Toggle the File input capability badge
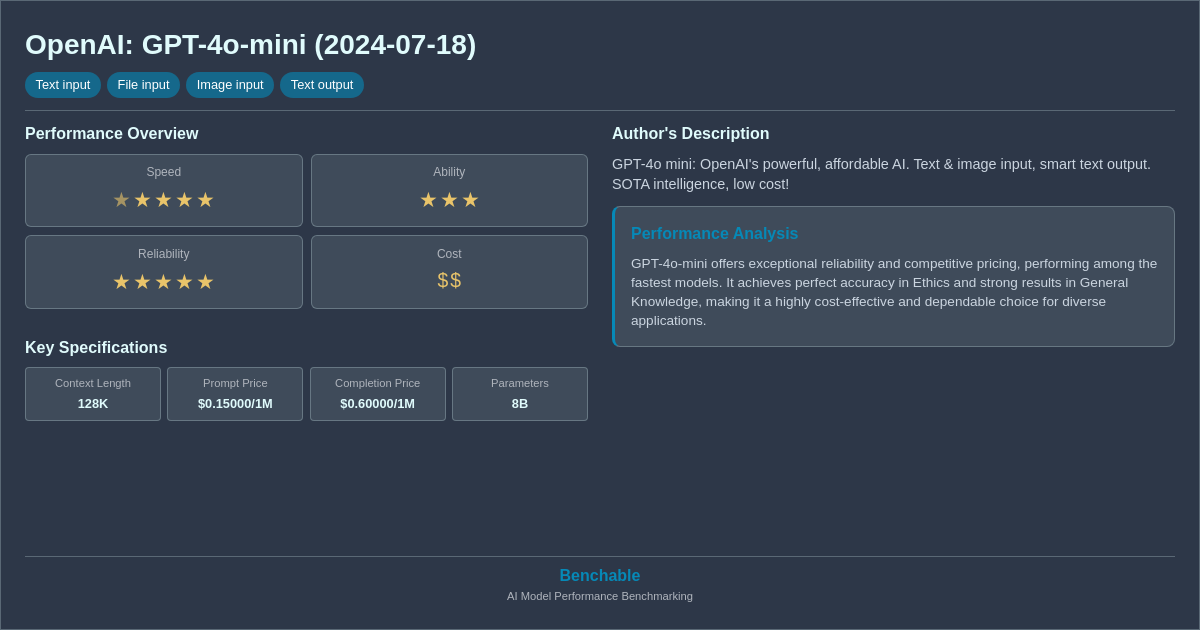Screen dimensions: 1200x630 pyautogui.click(x=143, y=85)
